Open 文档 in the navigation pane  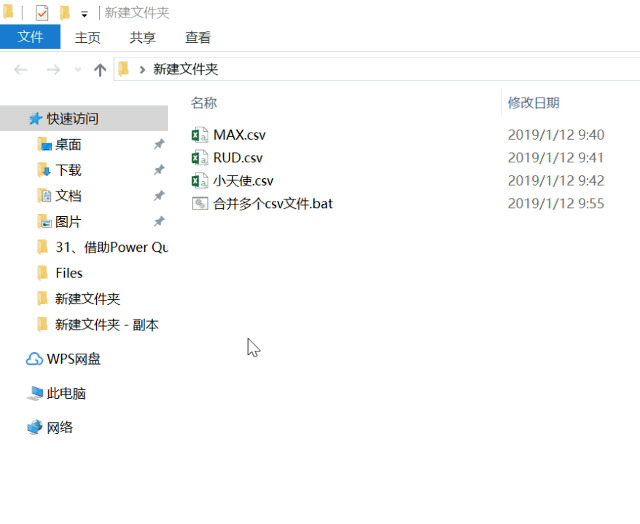[68, 196]
